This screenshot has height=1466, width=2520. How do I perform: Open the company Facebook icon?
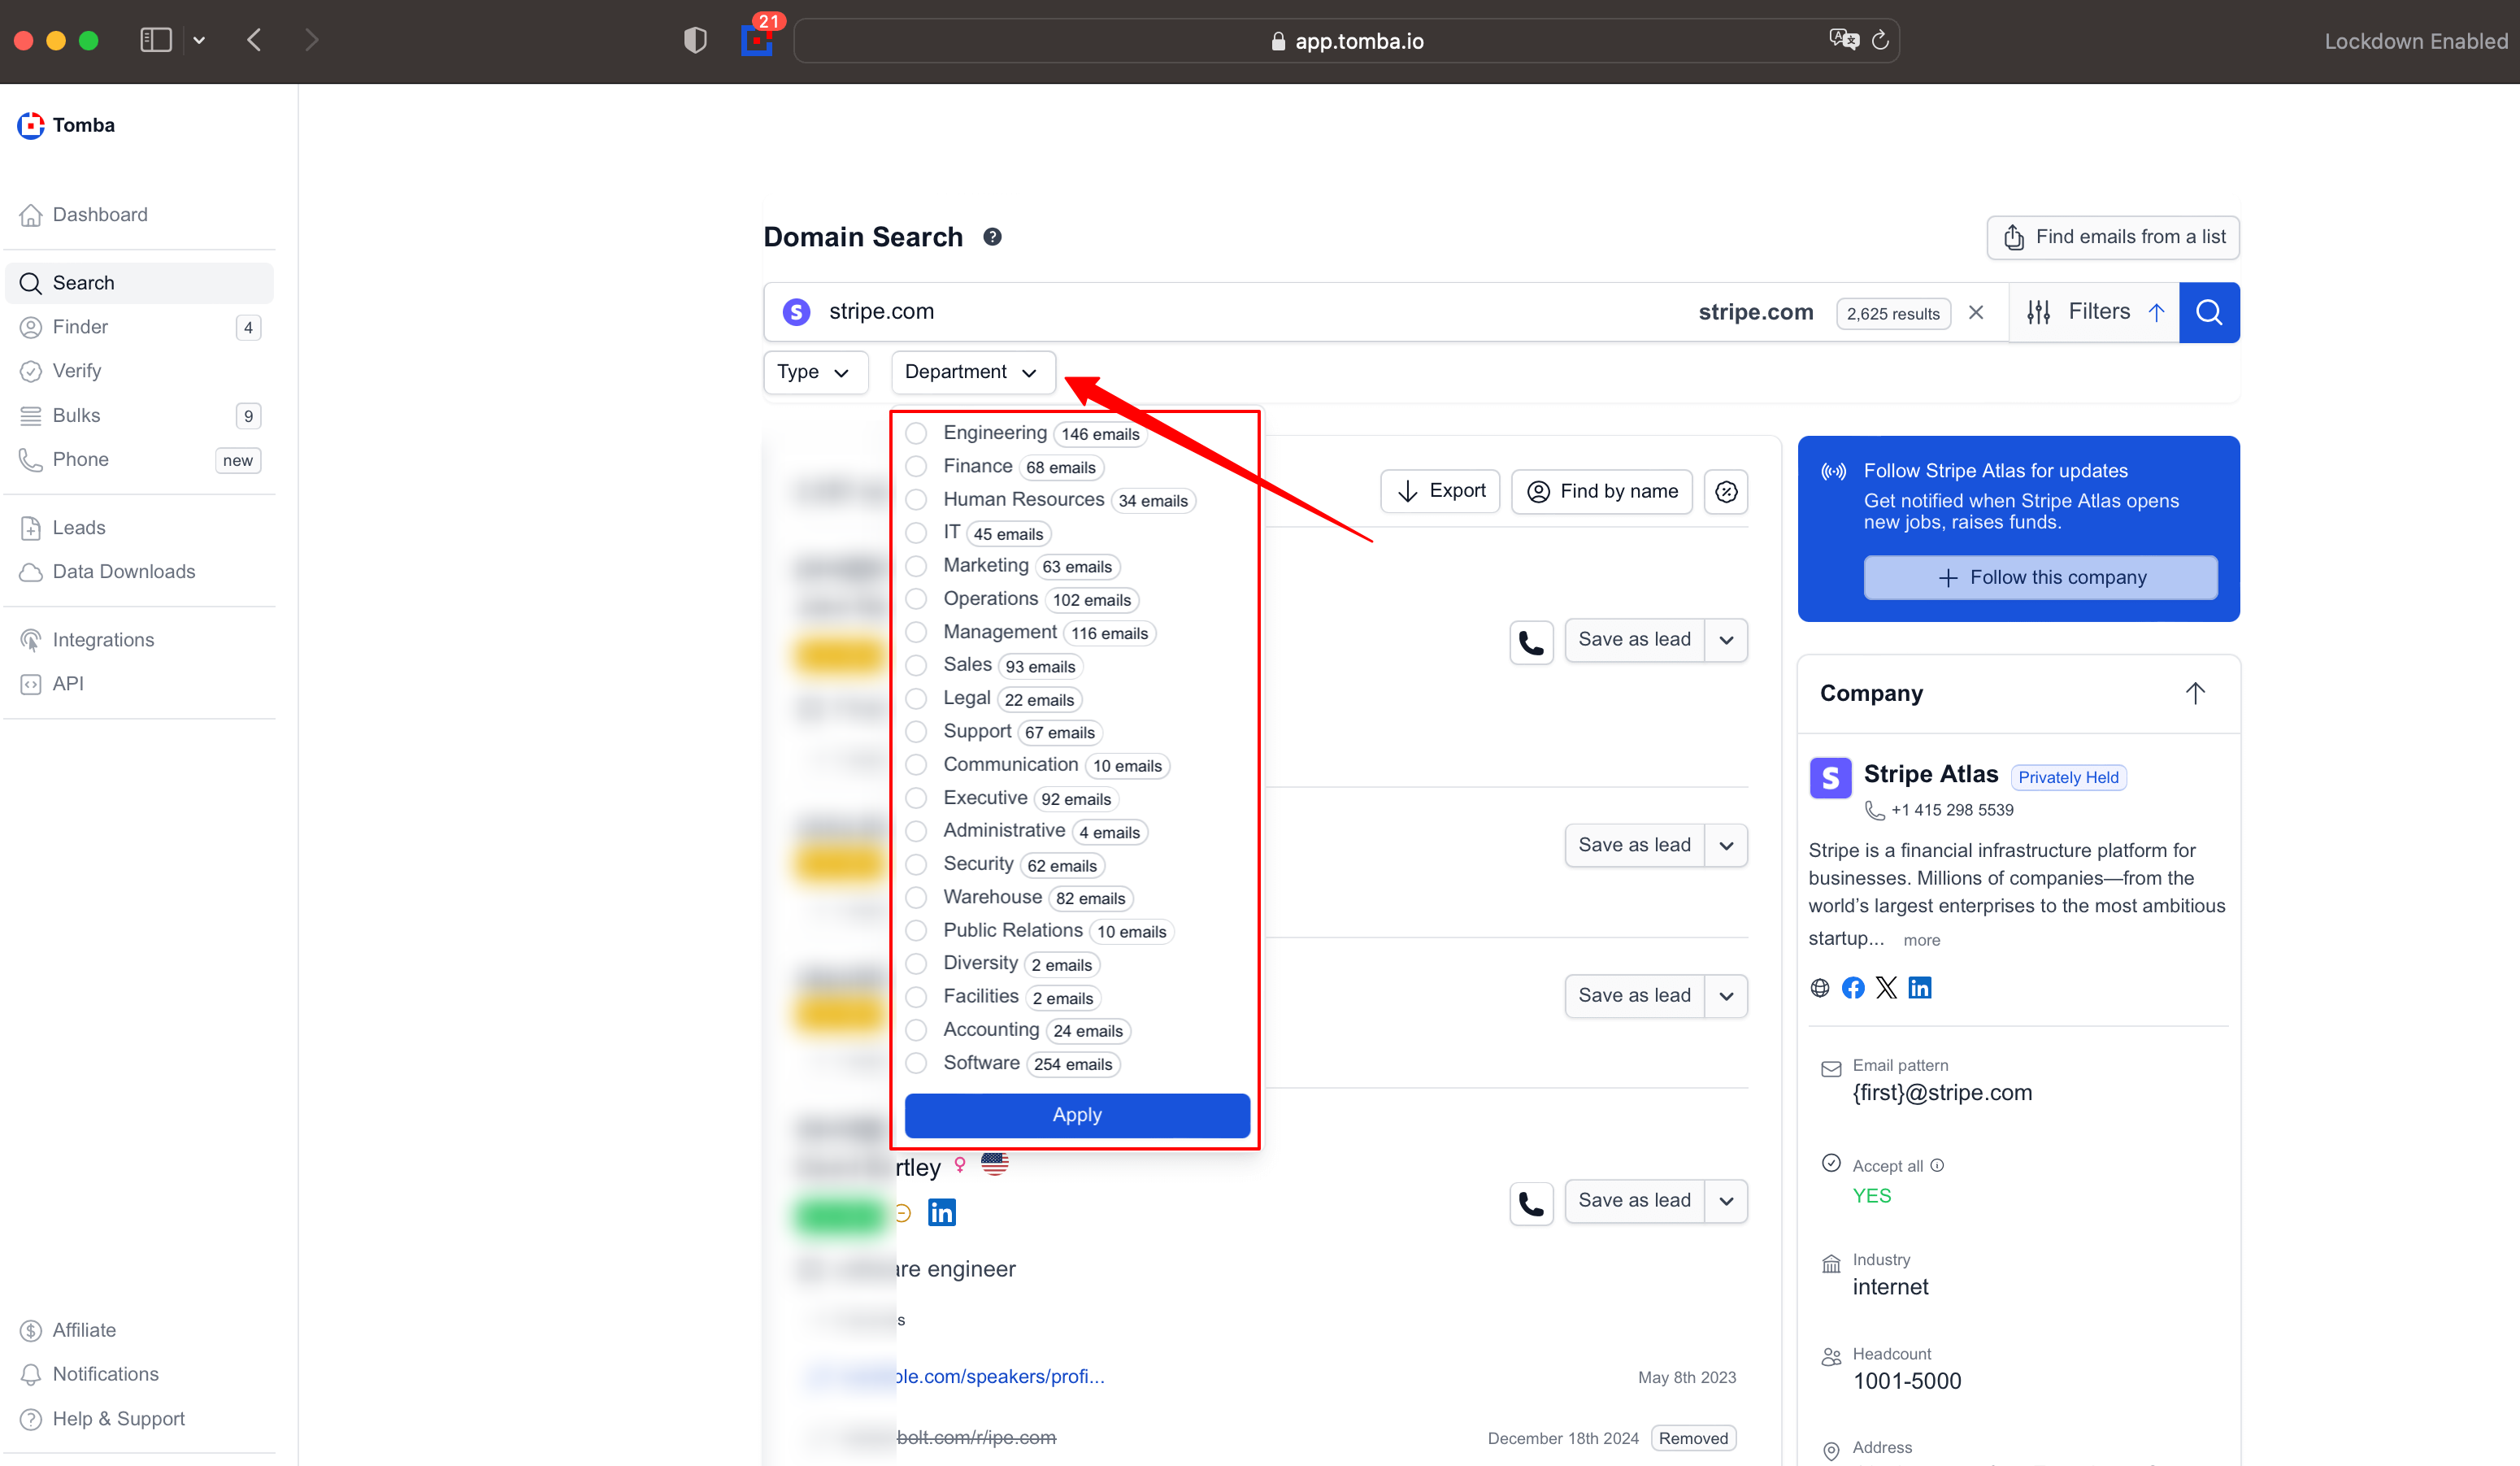click(1853, 988)
